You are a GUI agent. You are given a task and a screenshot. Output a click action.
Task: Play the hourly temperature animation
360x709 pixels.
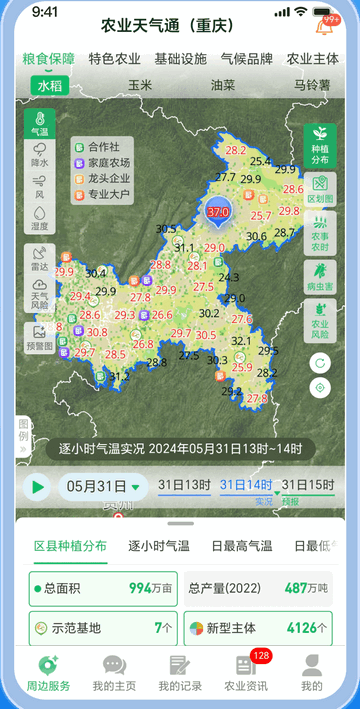coord(37,487)
